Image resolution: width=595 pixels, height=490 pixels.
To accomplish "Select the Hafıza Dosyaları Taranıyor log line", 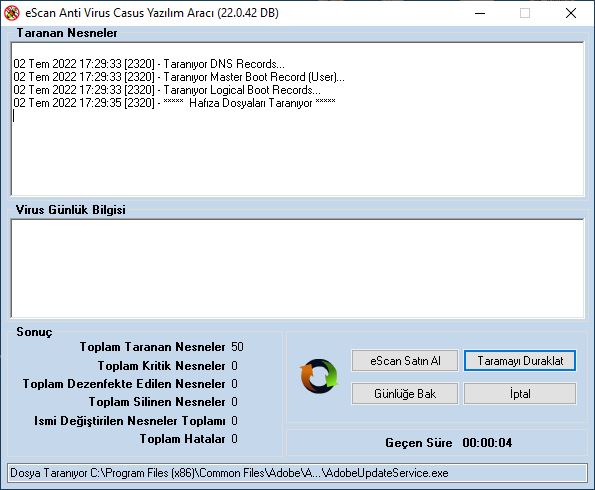I will [x=174, y=103].
